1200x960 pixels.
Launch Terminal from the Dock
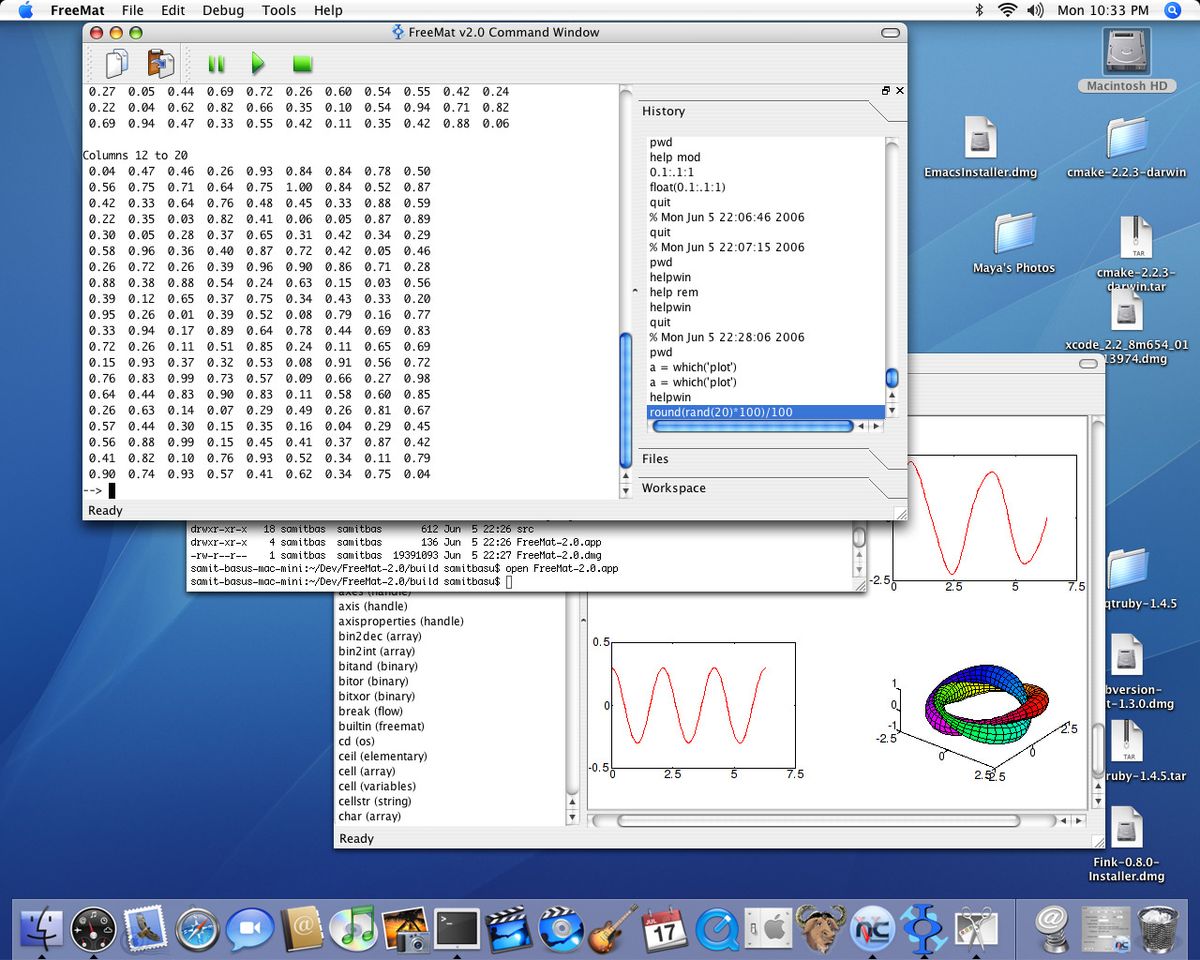point(458,928)
